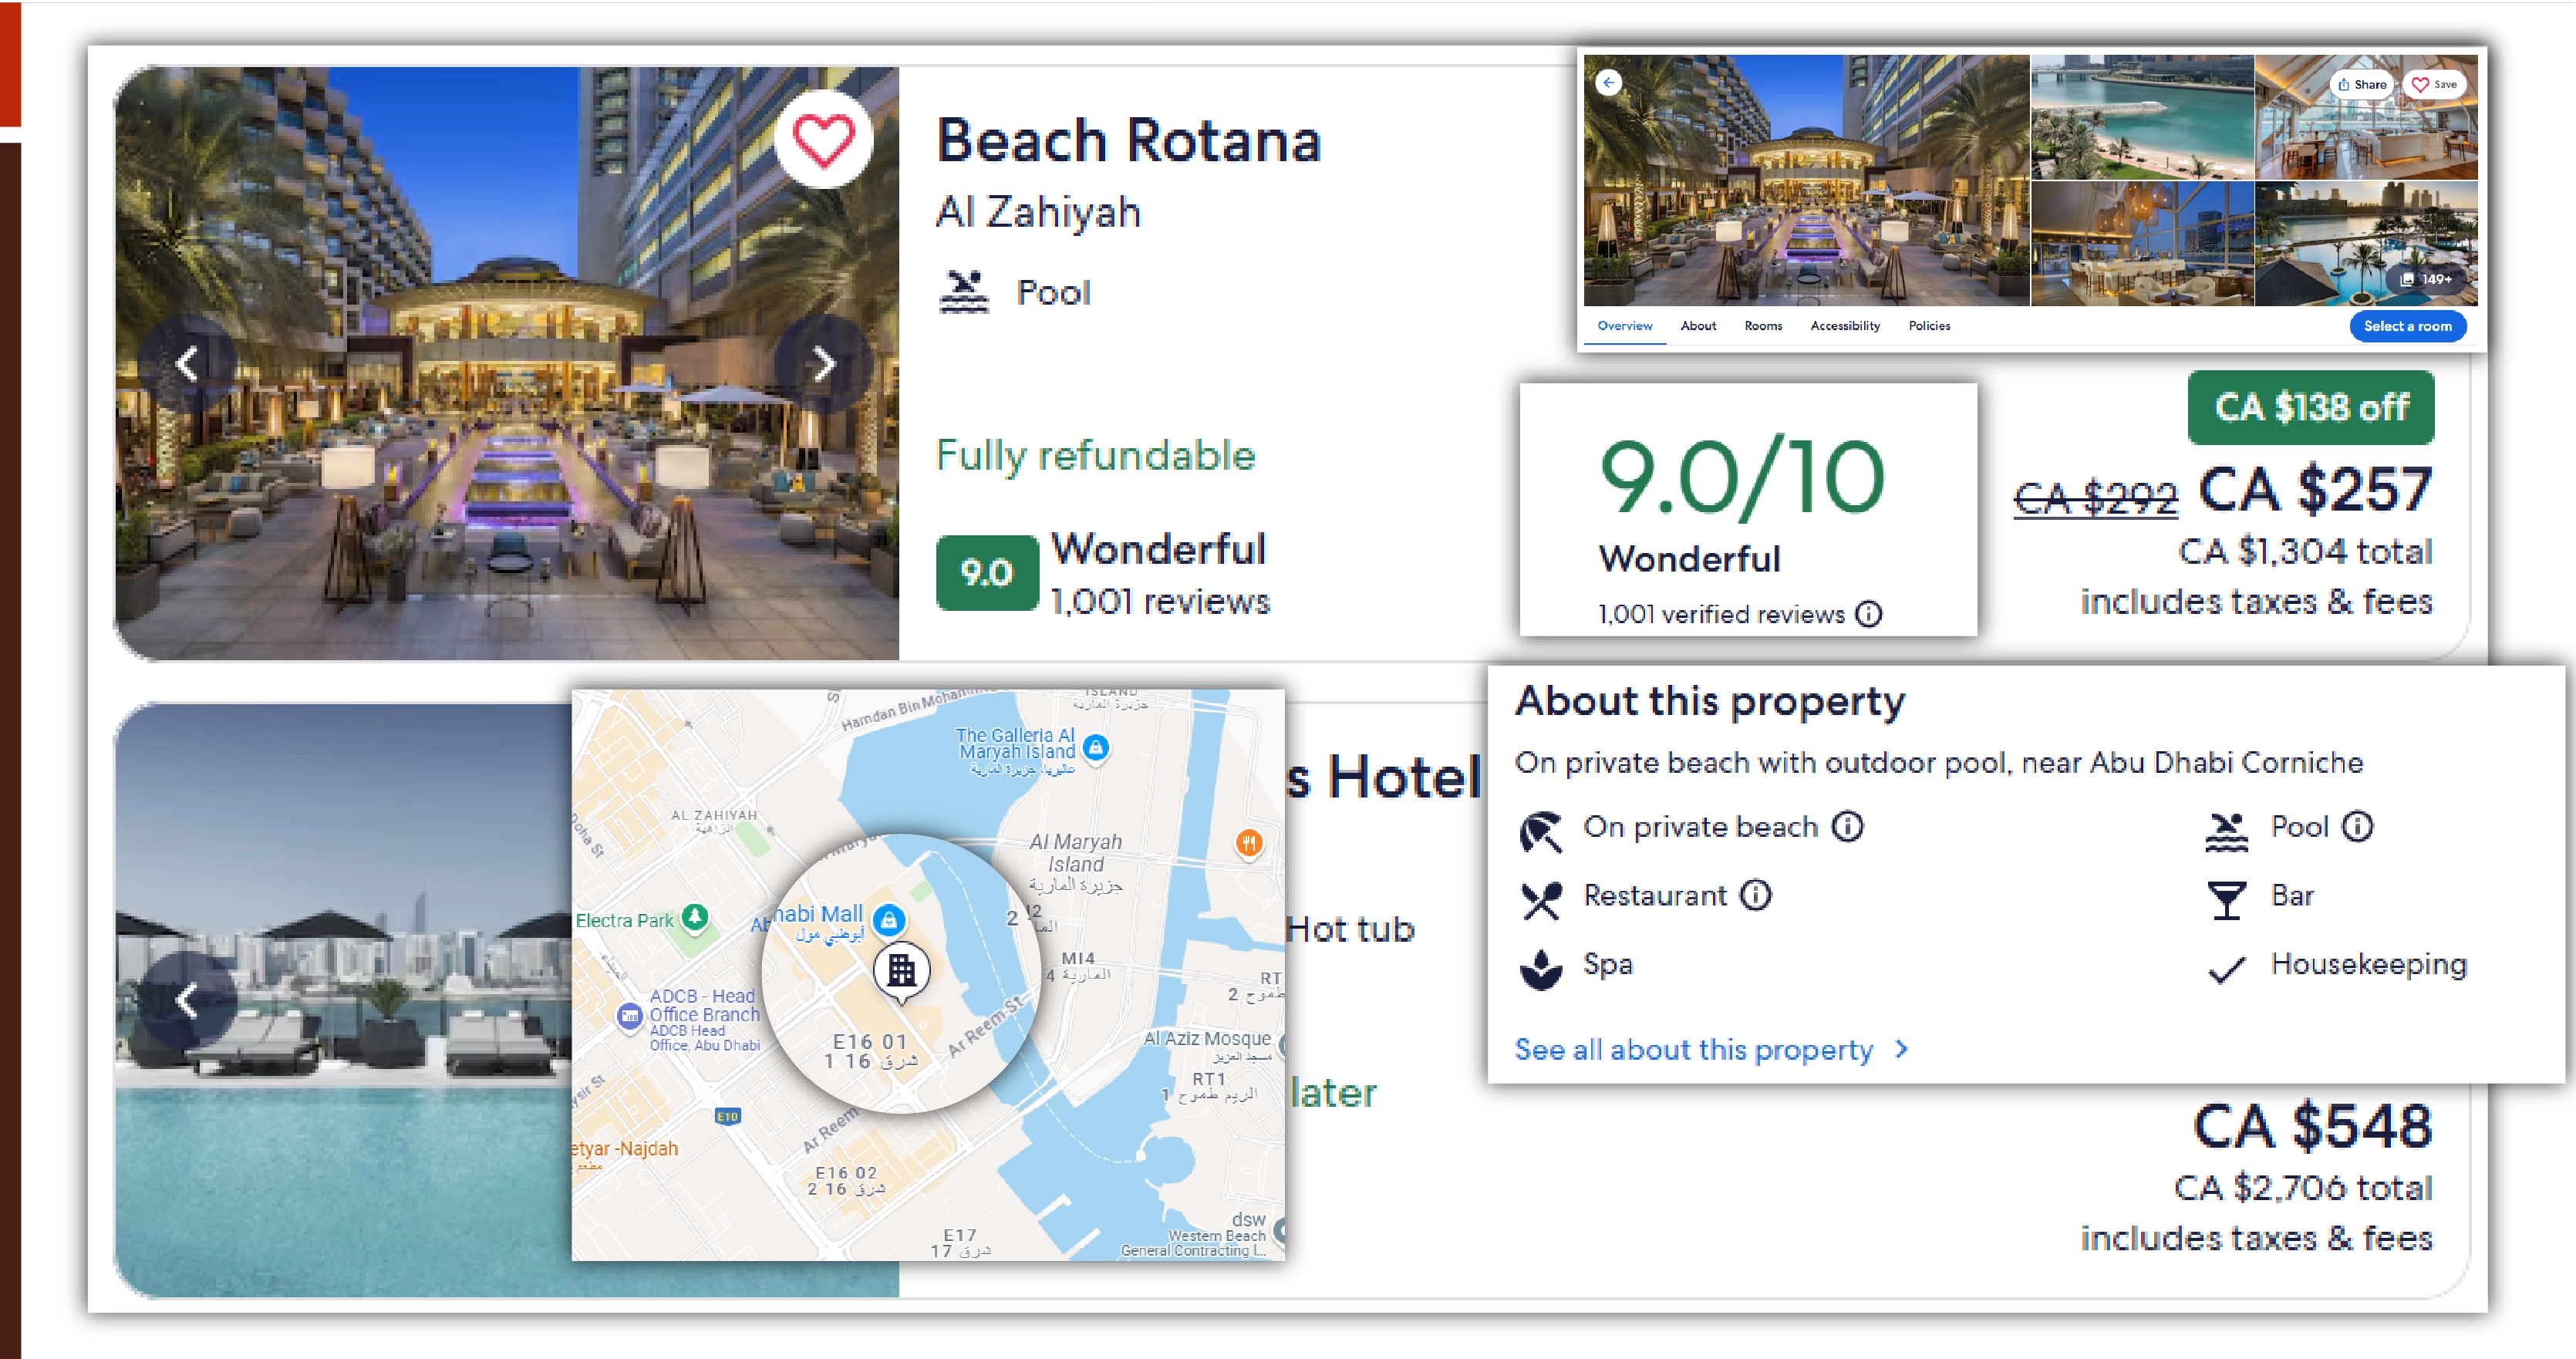This screenshot has width=2576, height=1359.
Task: Switch to the Accessibility tab
Action: [1844, 326]
